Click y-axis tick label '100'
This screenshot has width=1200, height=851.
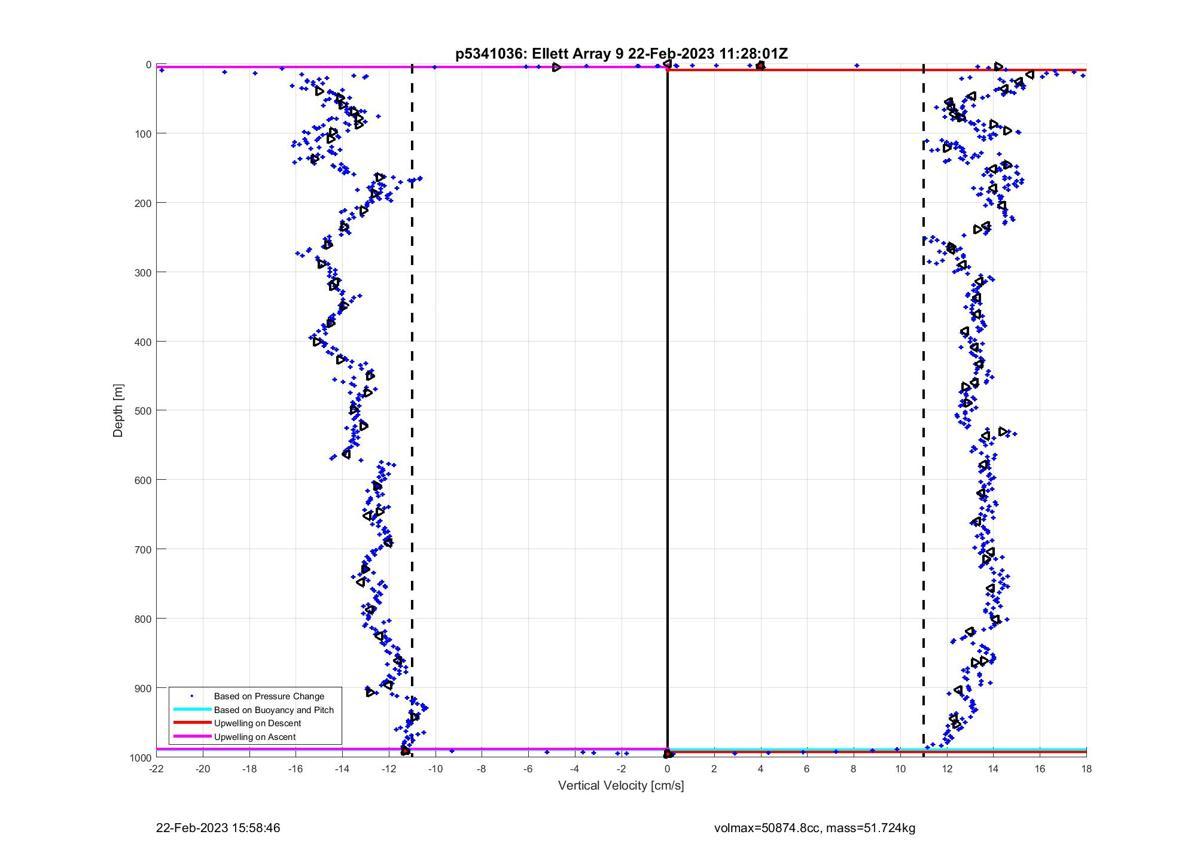142,134
